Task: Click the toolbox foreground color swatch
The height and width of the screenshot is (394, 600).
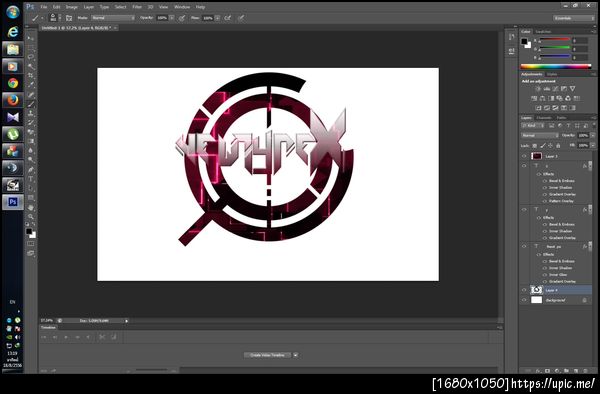Action: coord(29,231)
